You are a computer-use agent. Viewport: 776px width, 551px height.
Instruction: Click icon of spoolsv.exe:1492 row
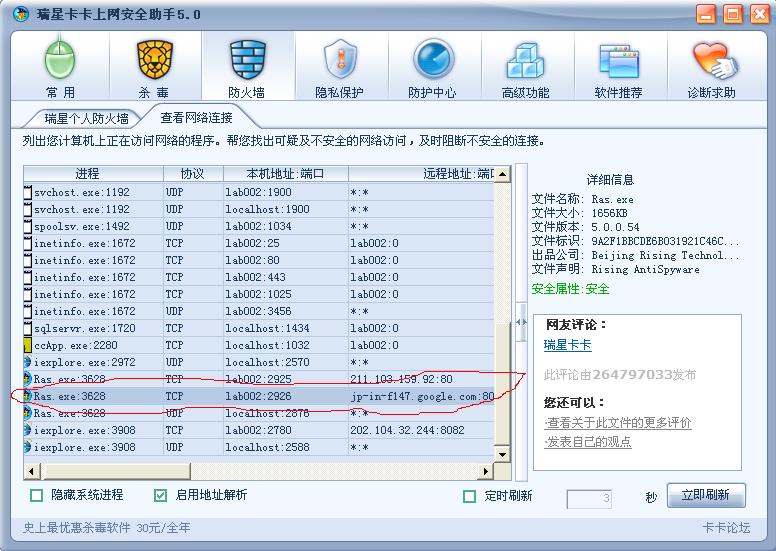tap(28, 226)
